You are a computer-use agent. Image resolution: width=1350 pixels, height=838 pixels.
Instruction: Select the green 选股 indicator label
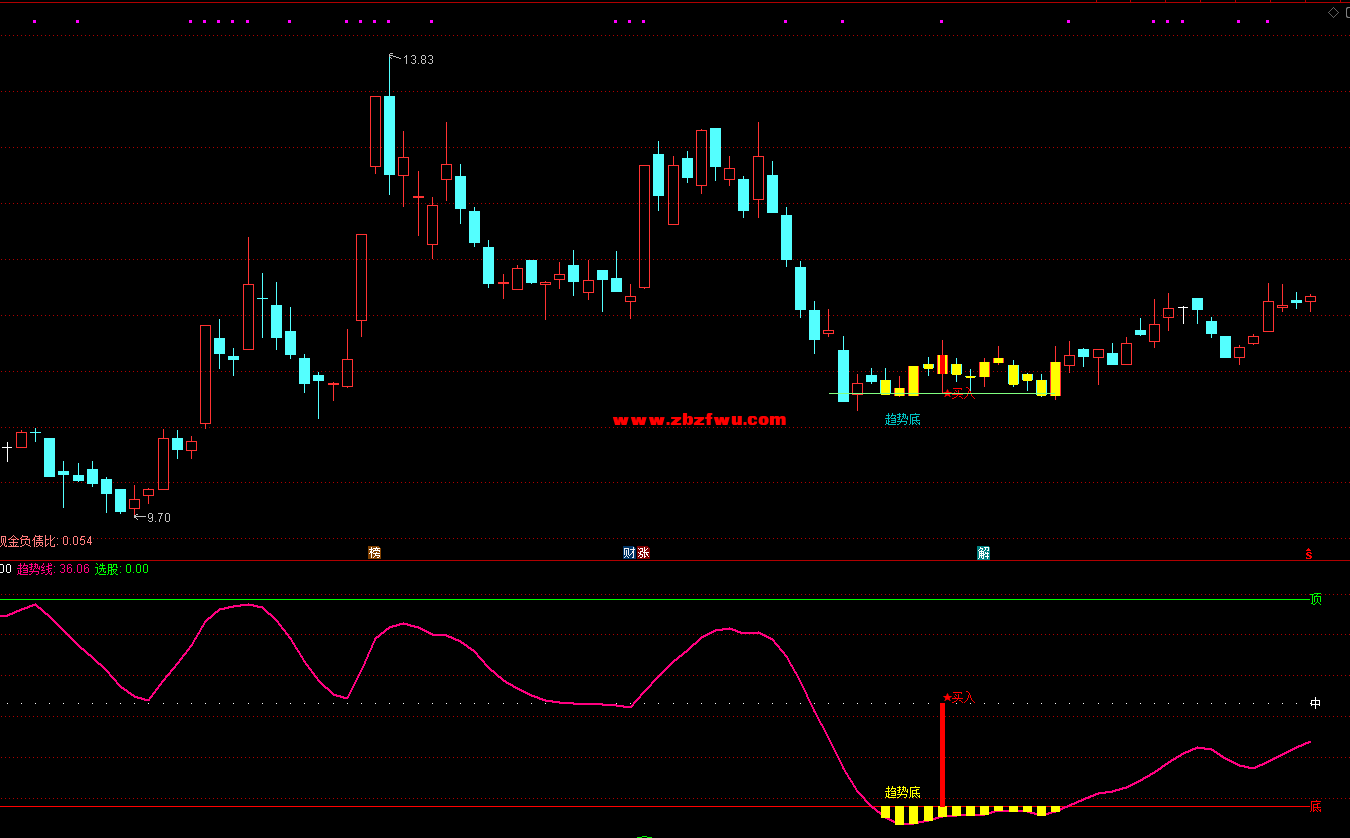[x=121, y=569]
